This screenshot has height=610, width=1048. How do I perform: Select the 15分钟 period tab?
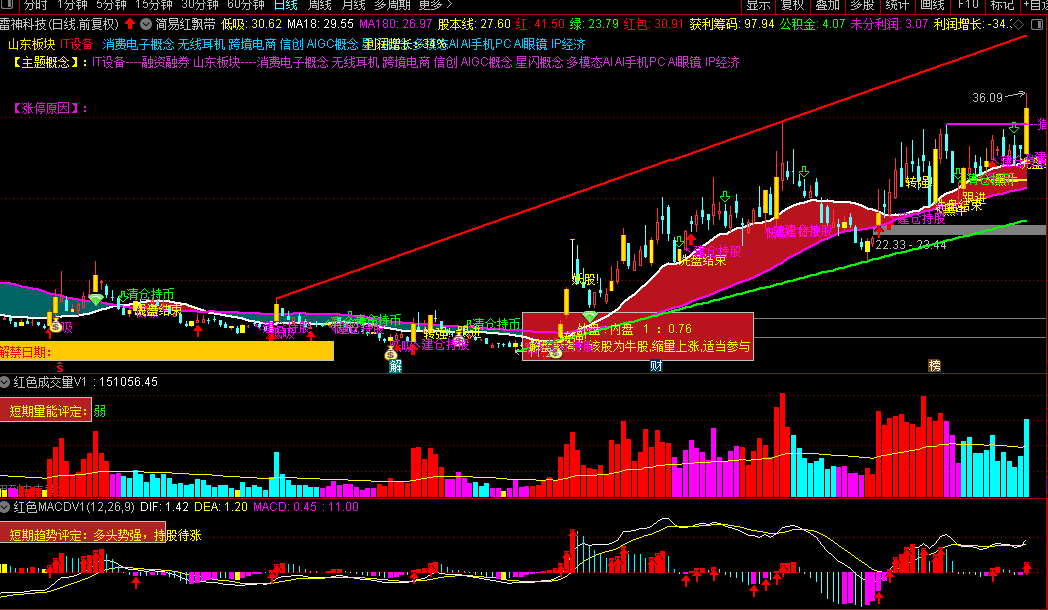(x=154, y=5)
